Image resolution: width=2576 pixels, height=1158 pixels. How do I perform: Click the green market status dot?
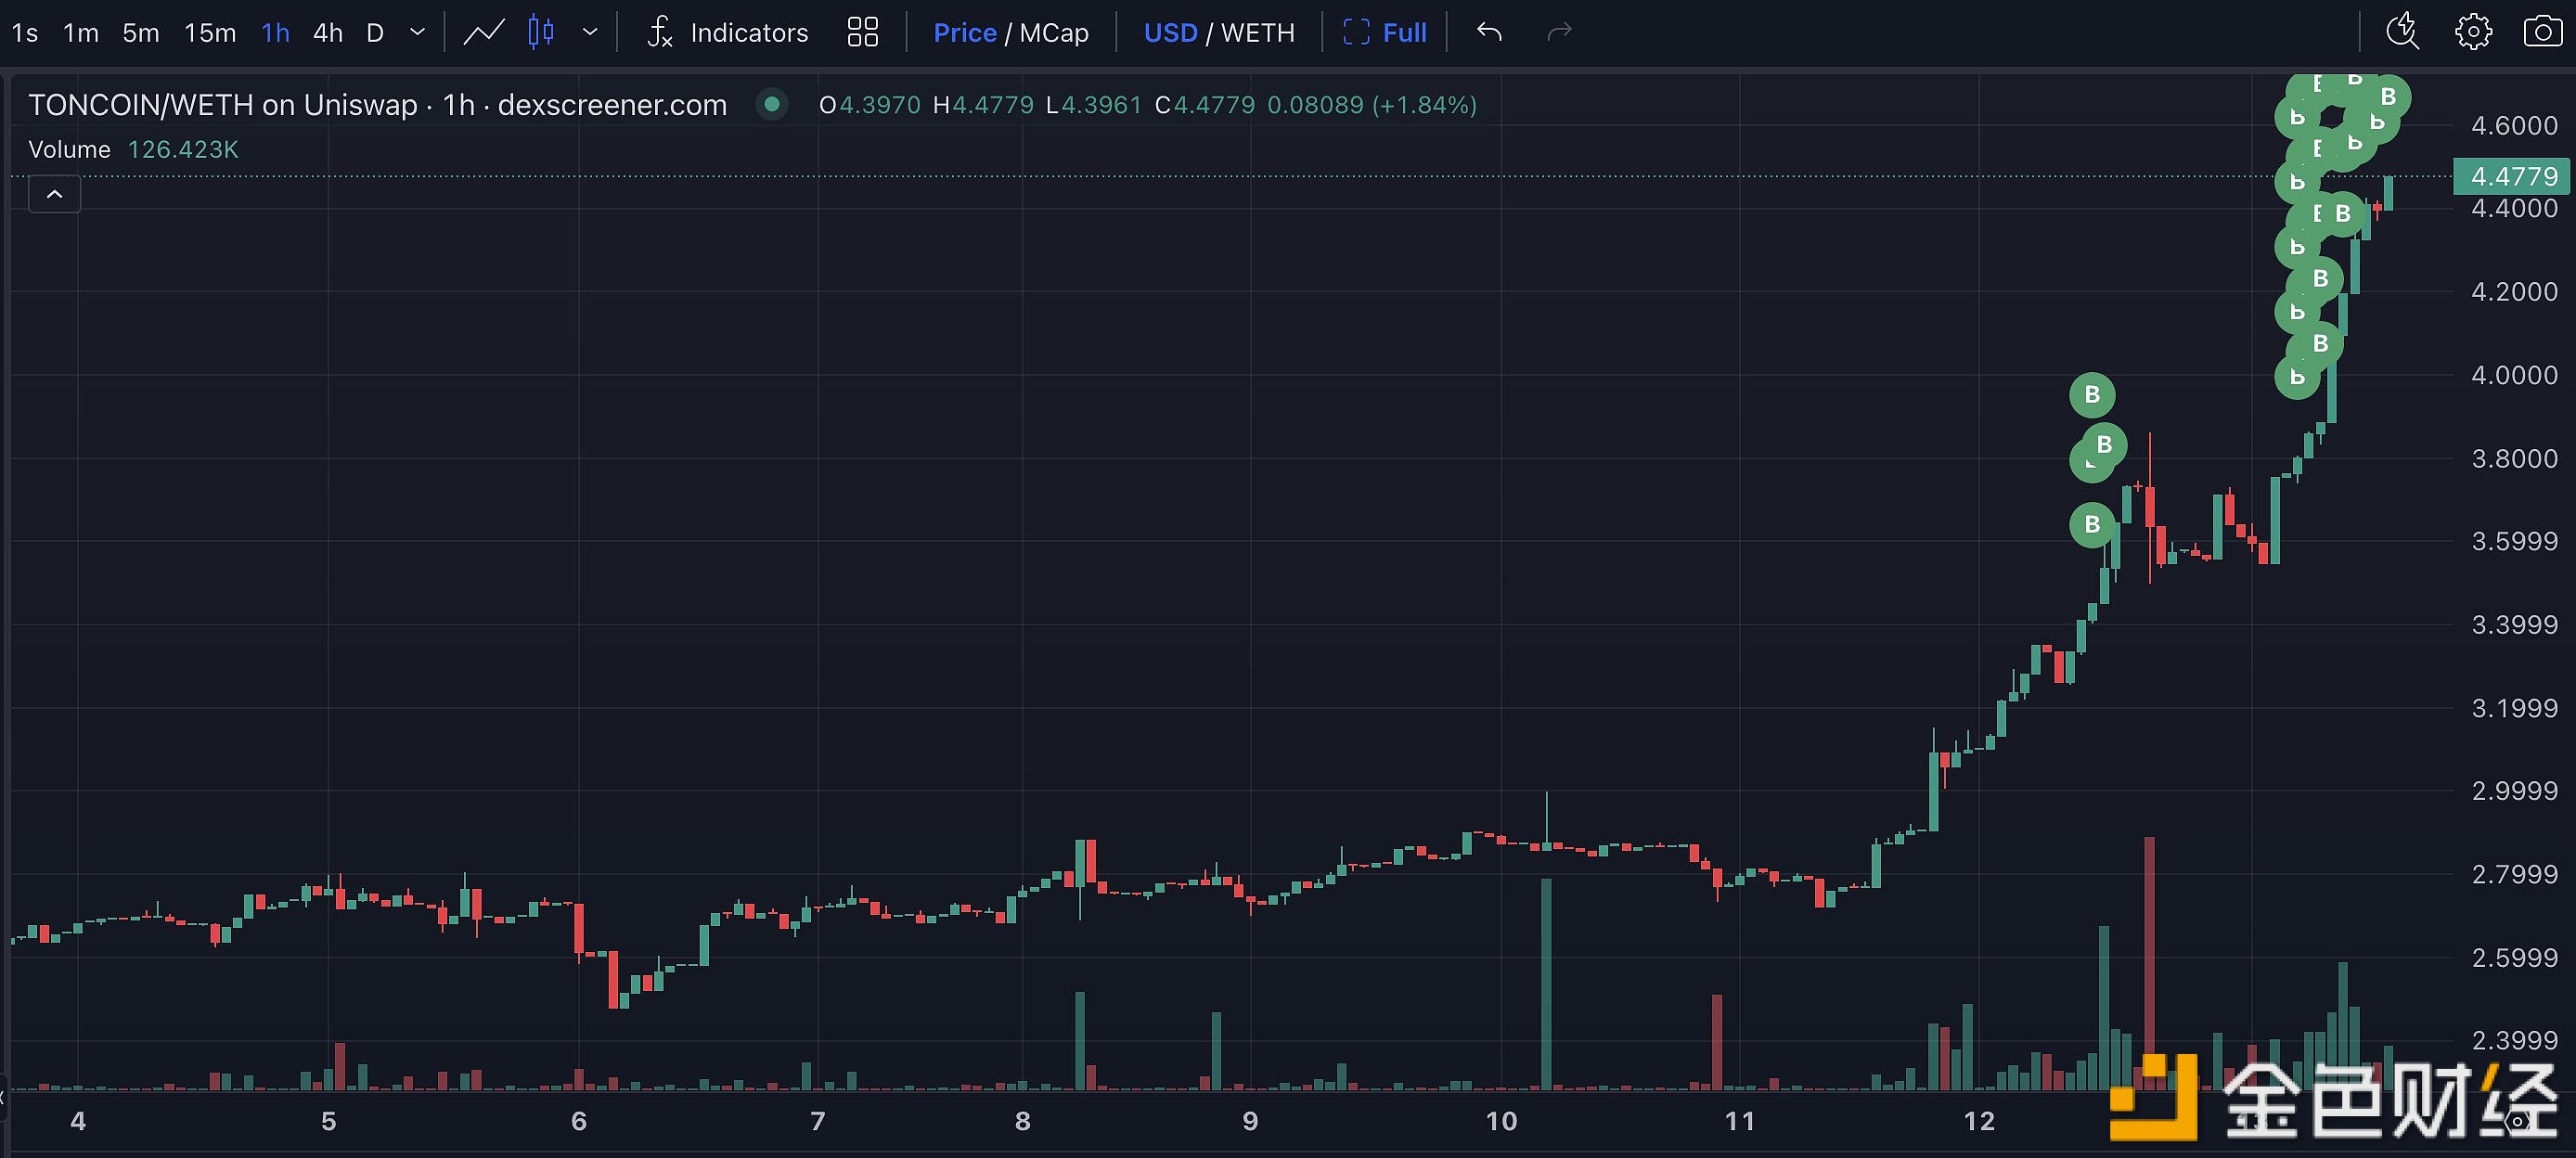point(772,104)
